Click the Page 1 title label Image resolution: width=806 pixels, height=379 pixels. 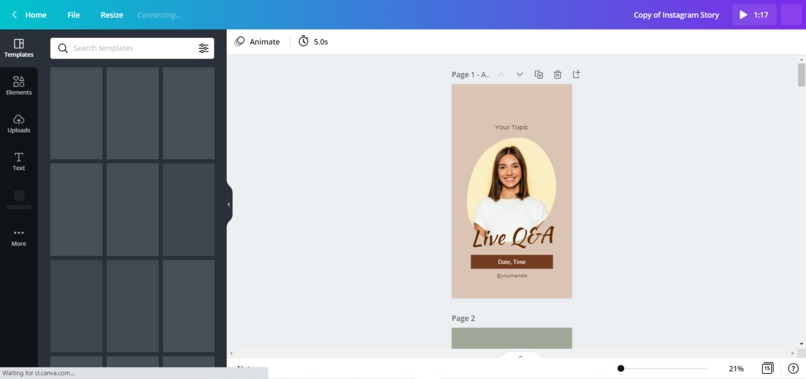pos(471,75)
